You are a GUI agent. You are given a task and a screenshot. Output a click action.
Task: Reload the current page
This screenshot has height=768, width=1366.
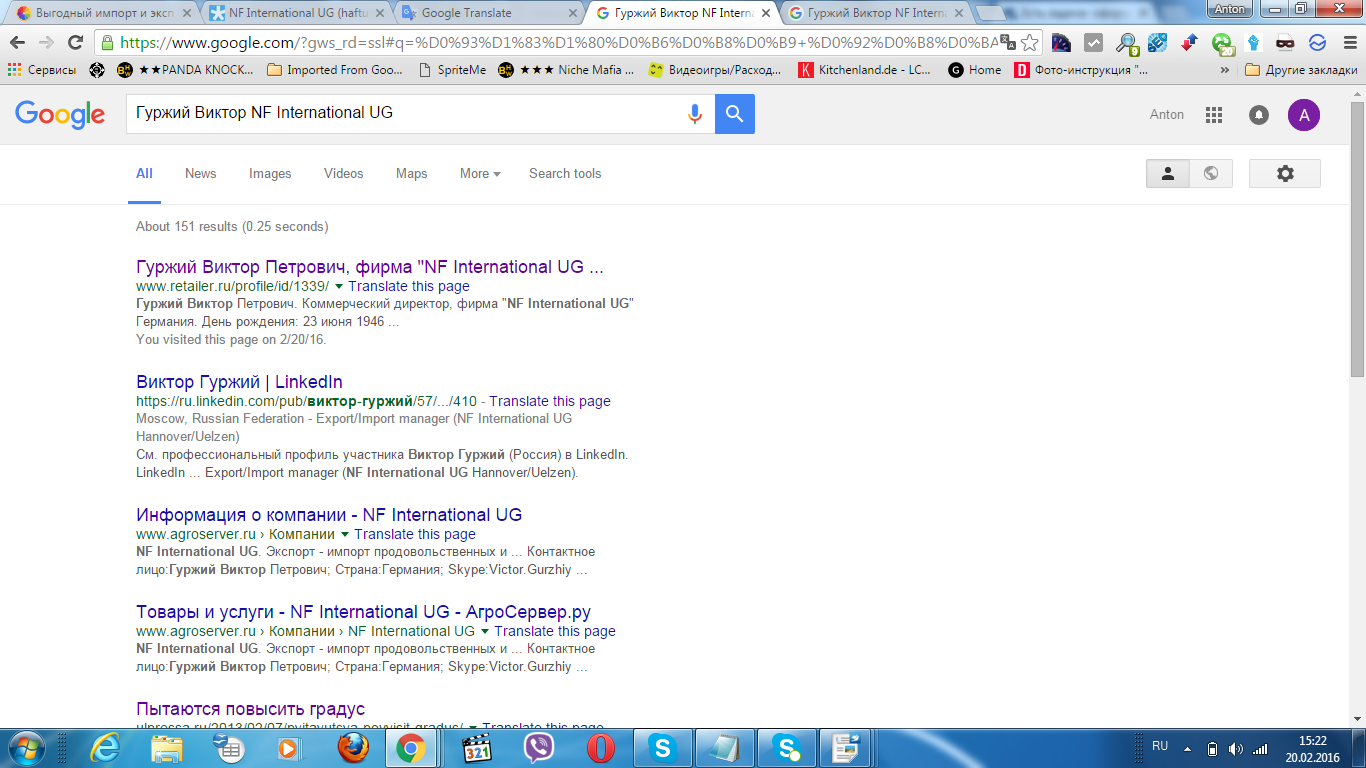[x=75, y=43]
